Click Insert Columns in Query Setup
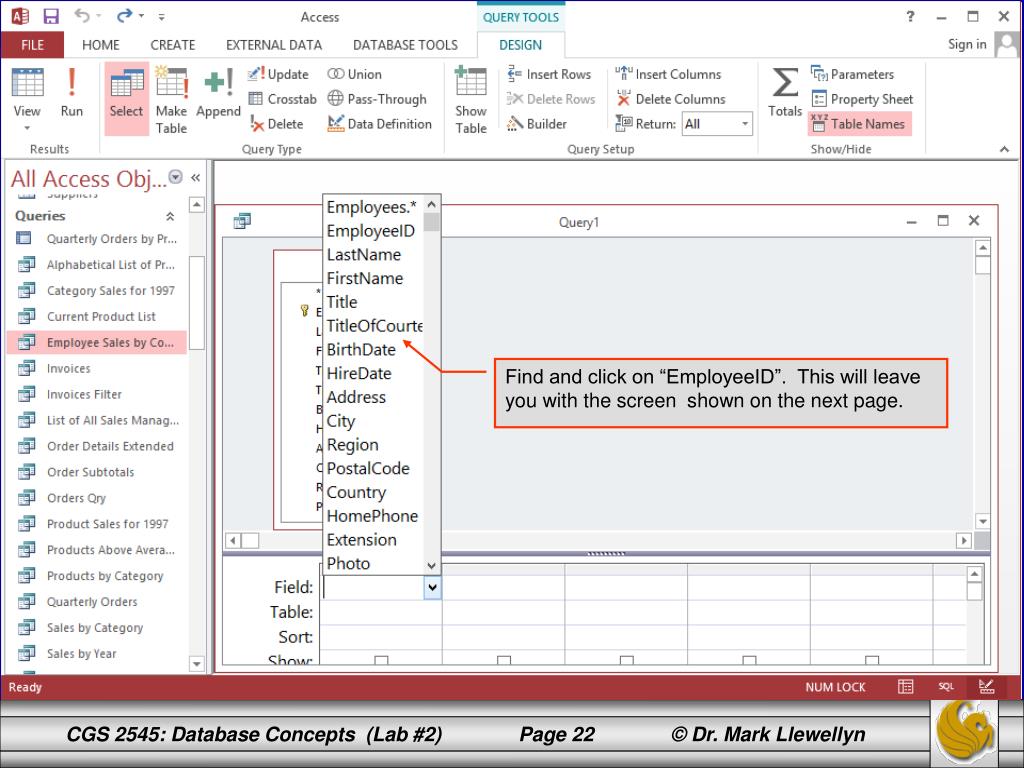 pos(668,74)
